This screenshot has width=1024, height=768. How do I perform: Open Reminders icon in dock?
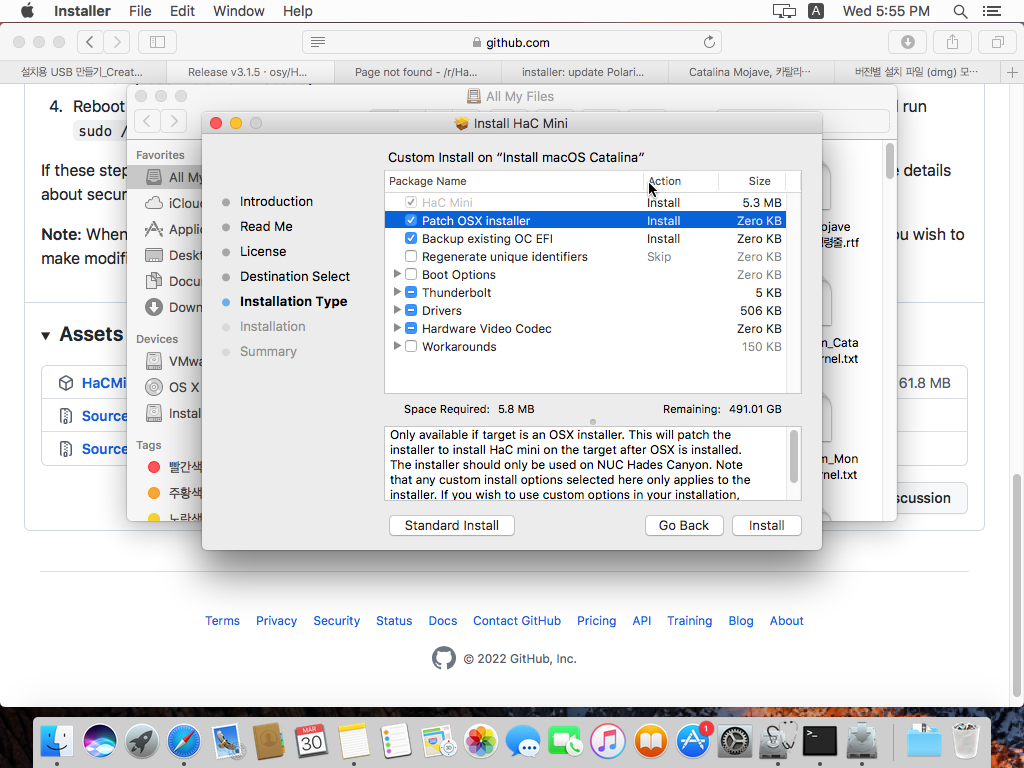tap(396, 741)
